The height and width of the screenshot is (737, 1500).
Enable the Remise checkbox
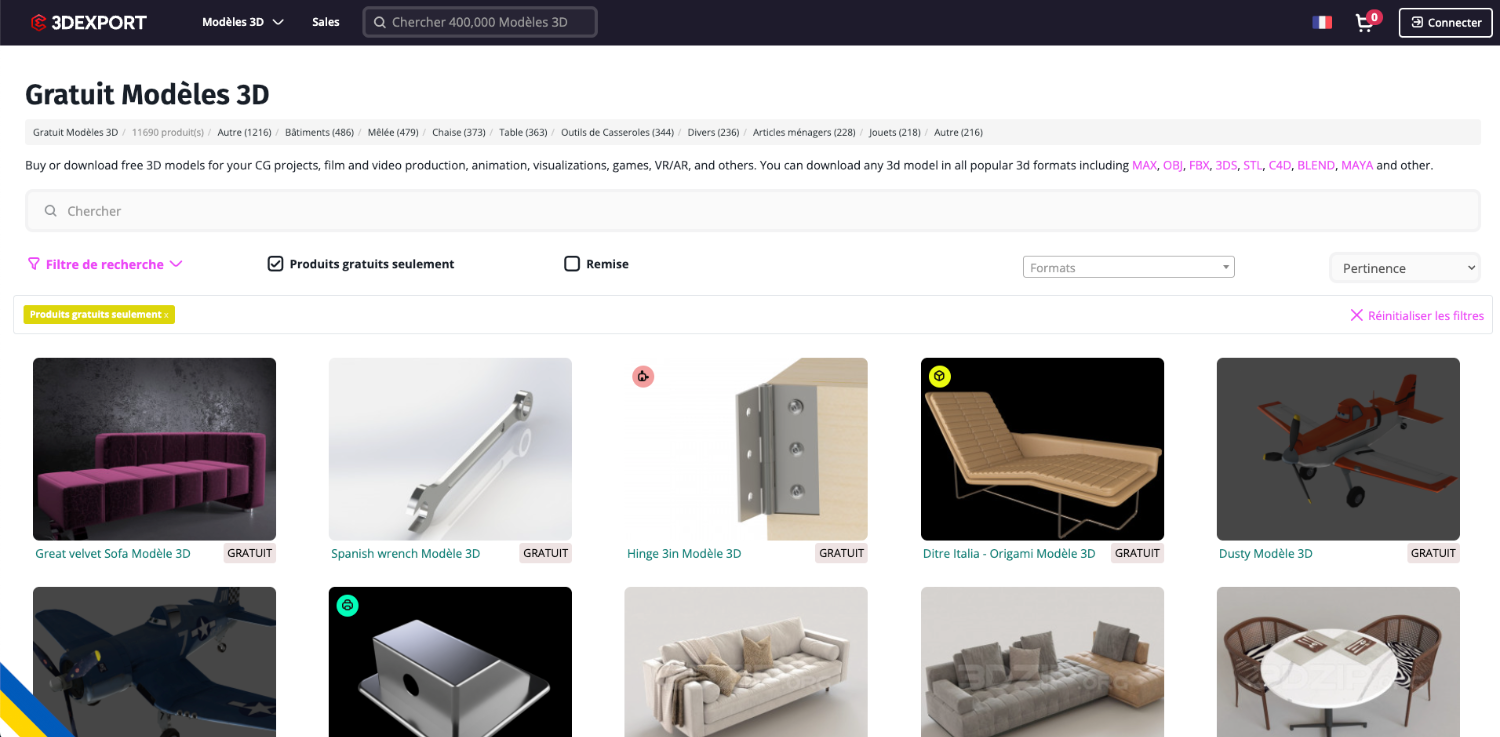[x=572, y=264]
